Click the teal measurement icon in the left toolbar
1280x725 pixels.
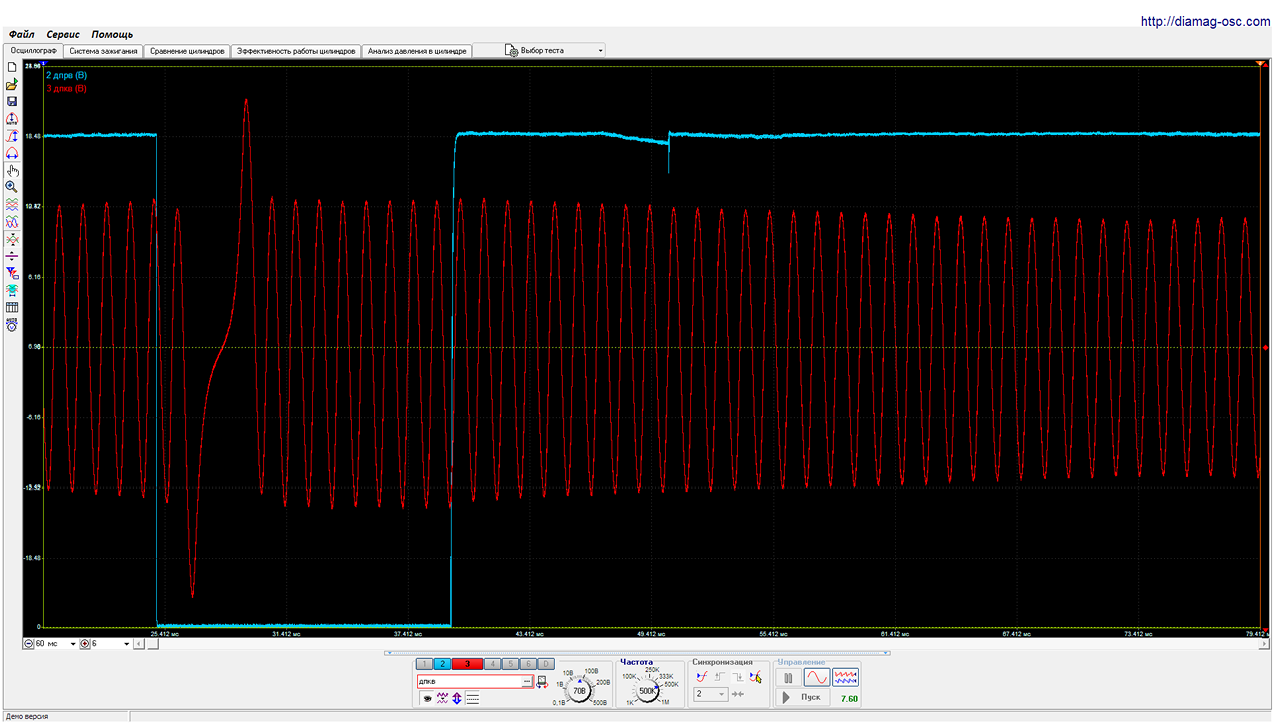[x=12, y=290]
